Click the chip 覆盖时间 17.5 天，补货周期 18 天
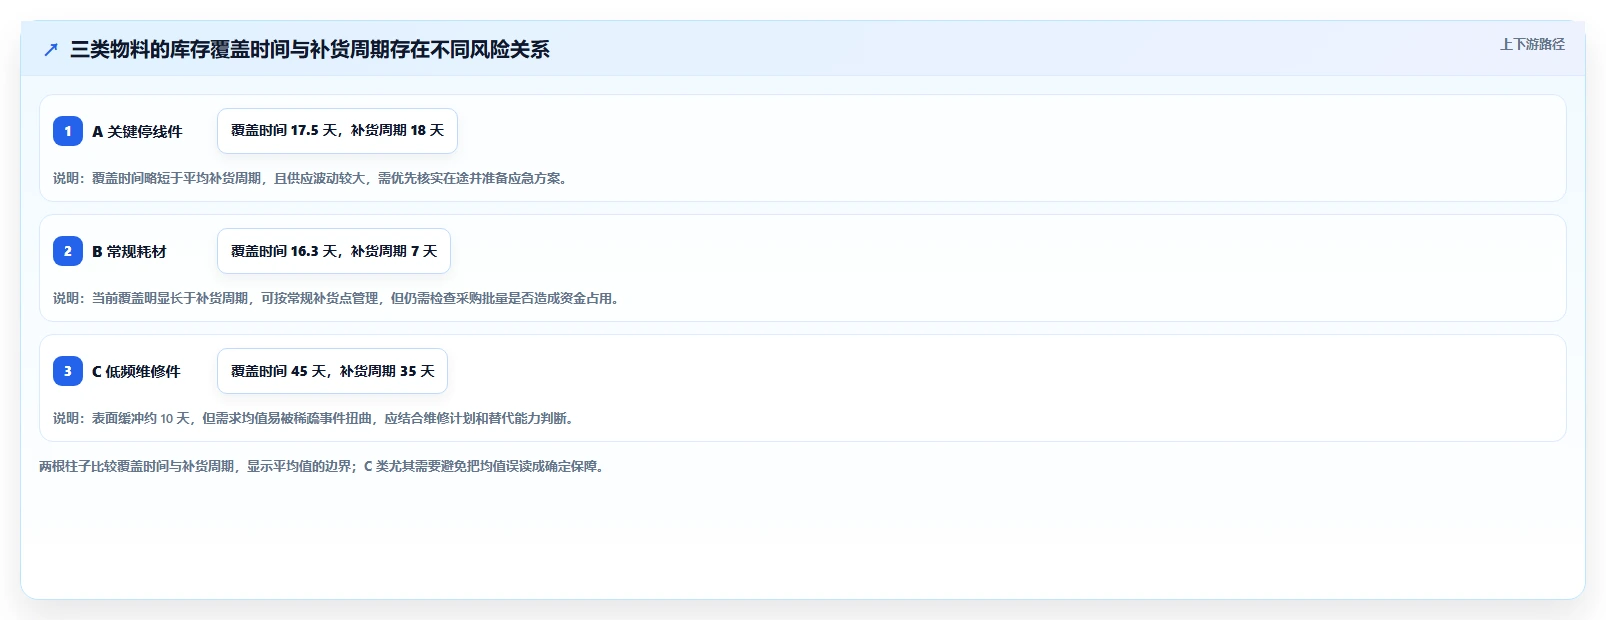The width and height of the screenshot is (1606, 620). 337,131
